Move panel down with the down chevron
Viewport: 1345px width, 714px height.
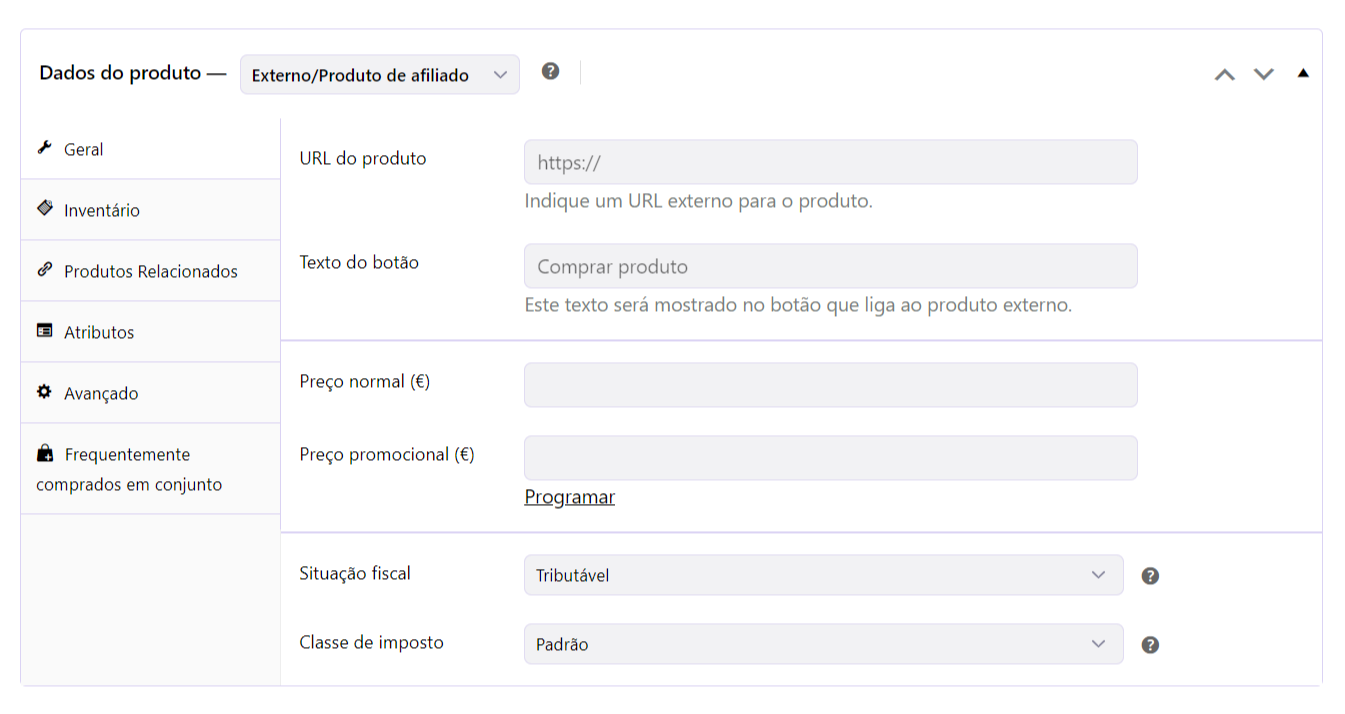click(1264, 74)
